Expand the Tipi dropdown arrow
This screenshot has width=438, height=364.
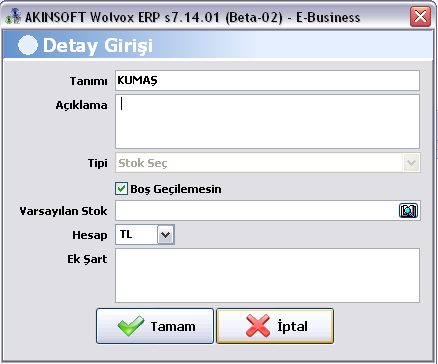pos(412,163)
